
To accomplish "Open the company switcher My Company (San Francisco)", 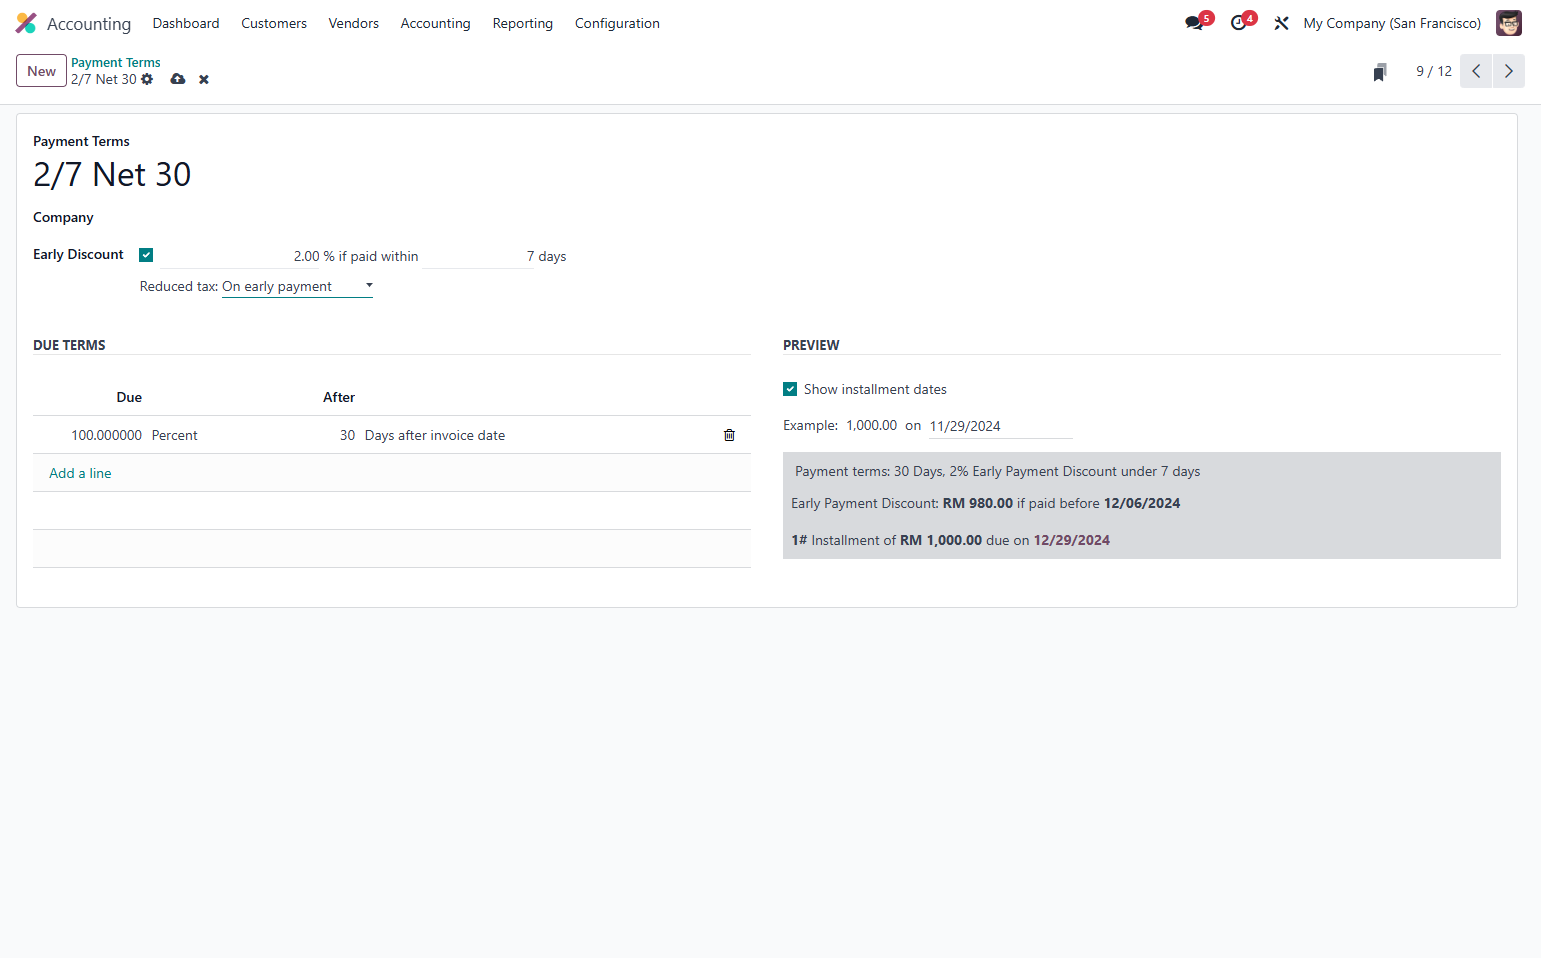I will [x=1392, y=23].
